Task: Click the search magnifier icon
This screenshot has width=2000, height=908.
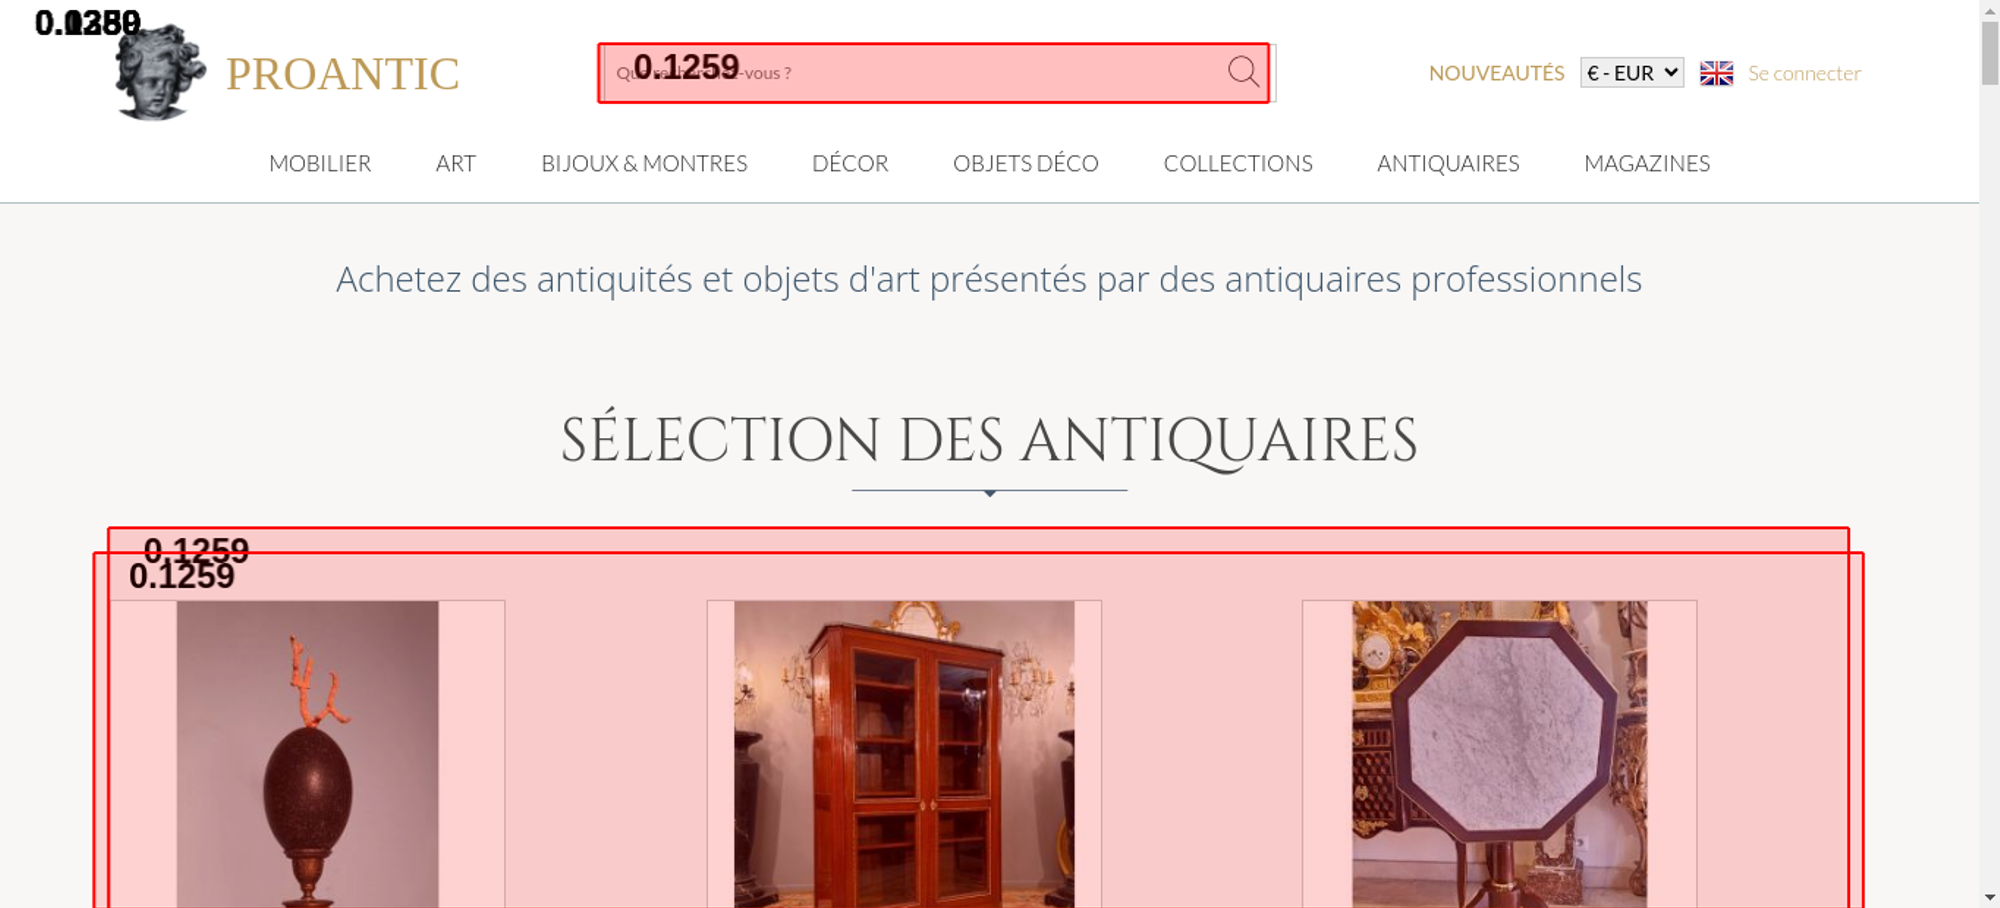Action: coord(1243,72)
